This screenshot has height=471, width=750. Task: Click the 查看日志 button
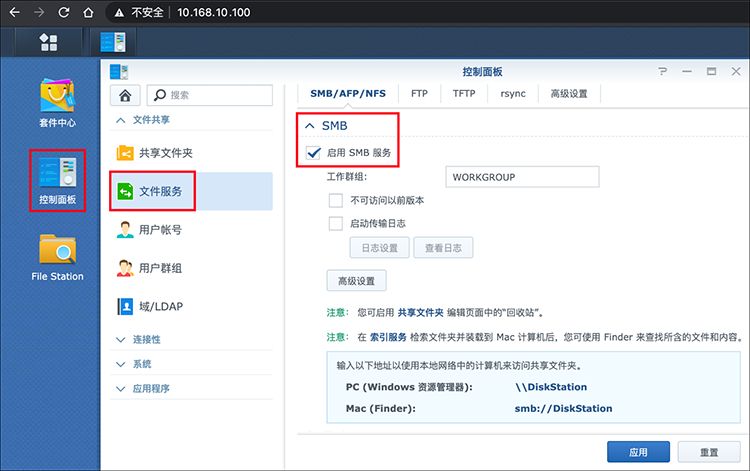click(x=443, y=248)
